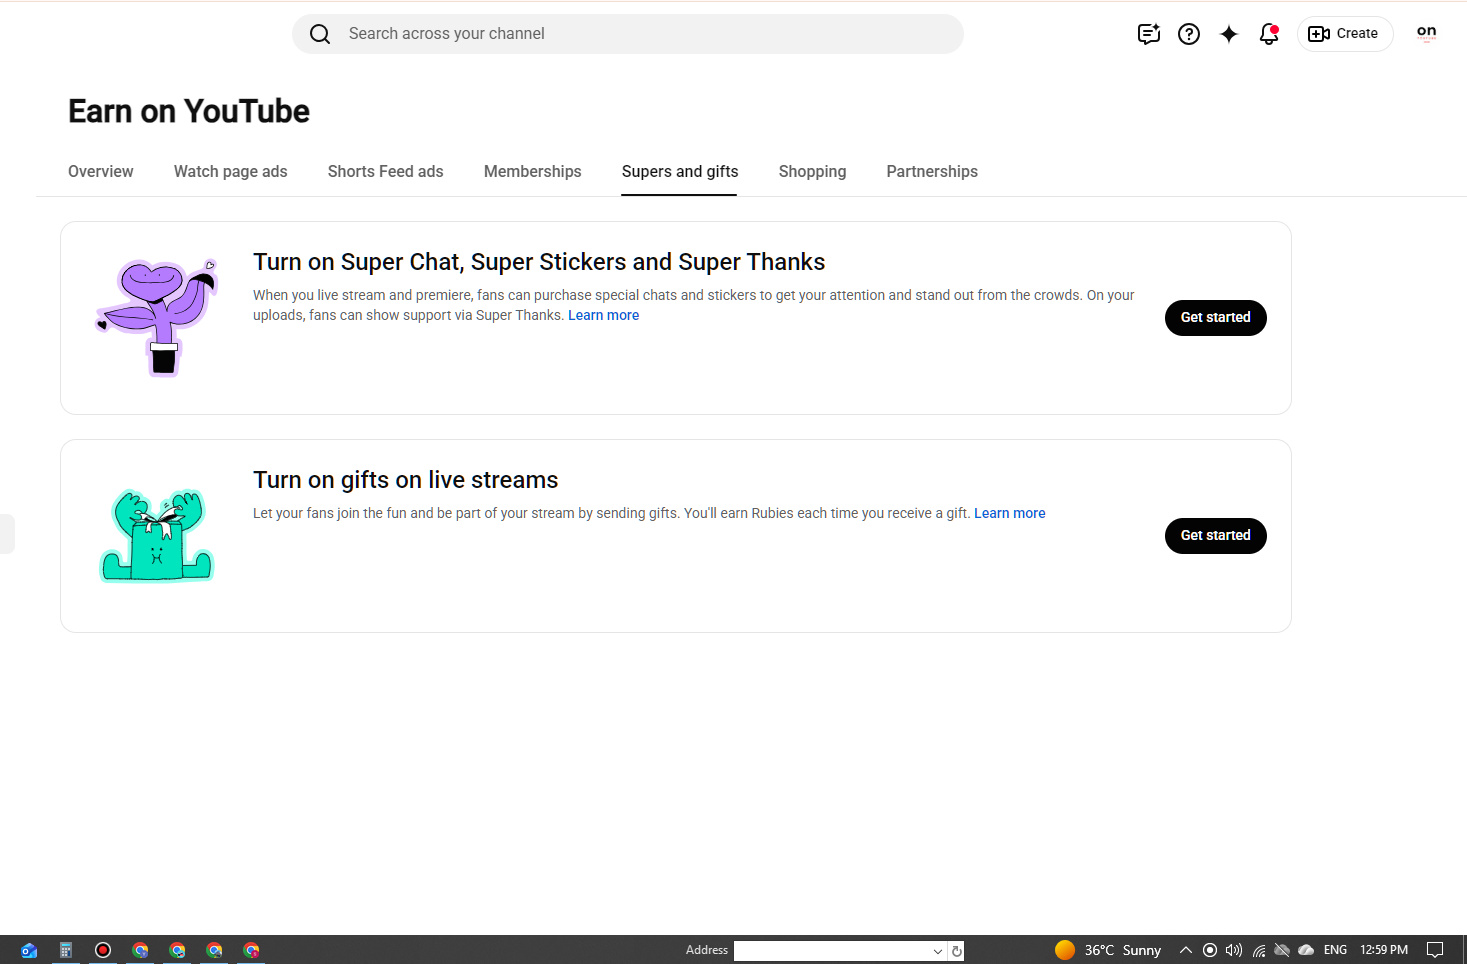This screenshot has width=1467, height=964.
Task: Click 'Turn on Super Chat, Super Stickers' heading
Action: pyautogui.click(x=539, y=262)
